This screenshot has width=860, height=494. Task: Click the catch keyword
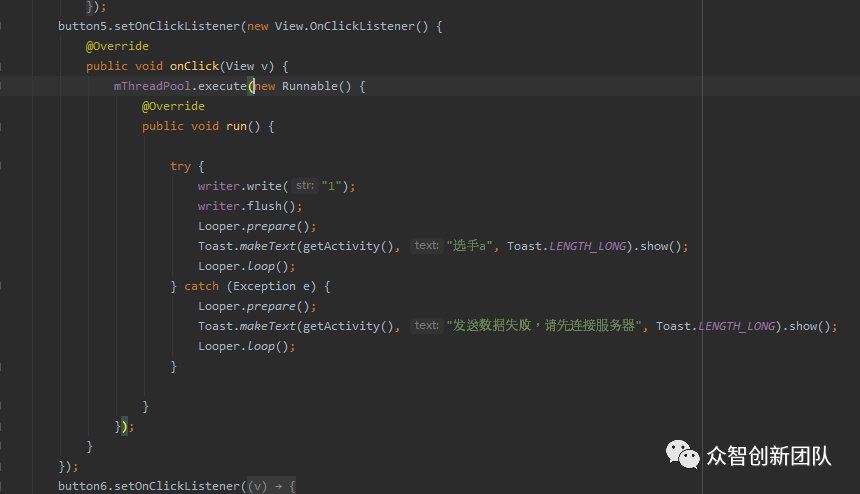201,286
